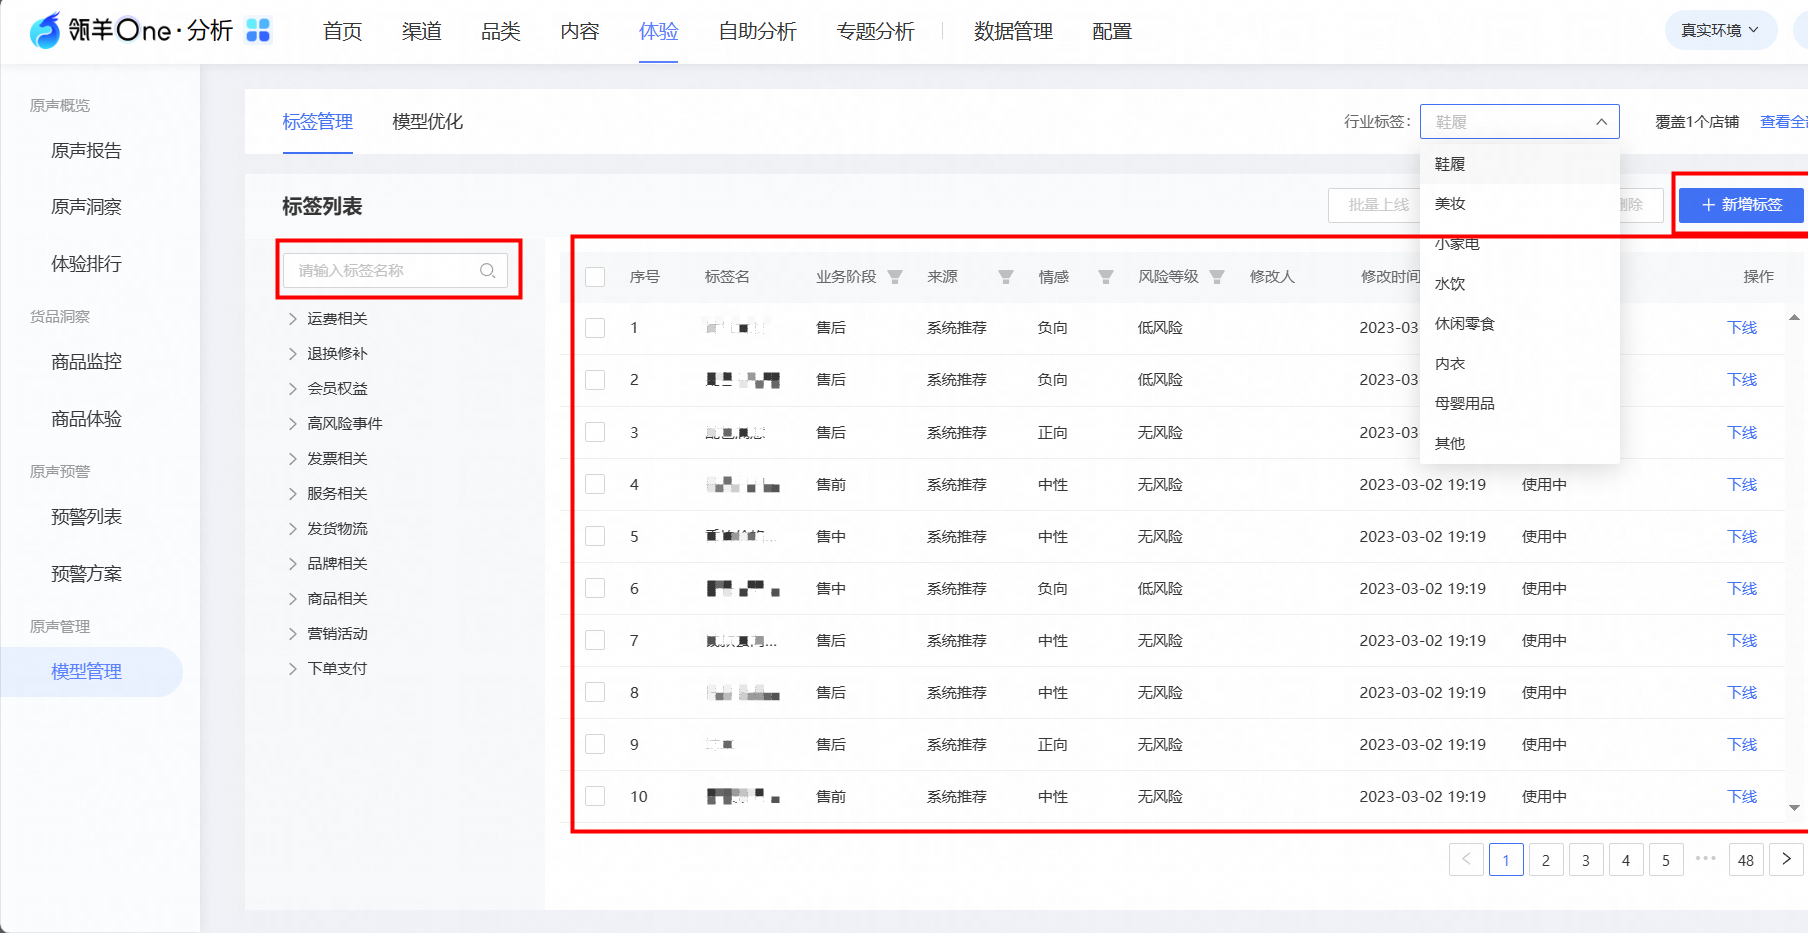Expand the 发货物流 tree node

pyautogui.click(x=293, y=529)
